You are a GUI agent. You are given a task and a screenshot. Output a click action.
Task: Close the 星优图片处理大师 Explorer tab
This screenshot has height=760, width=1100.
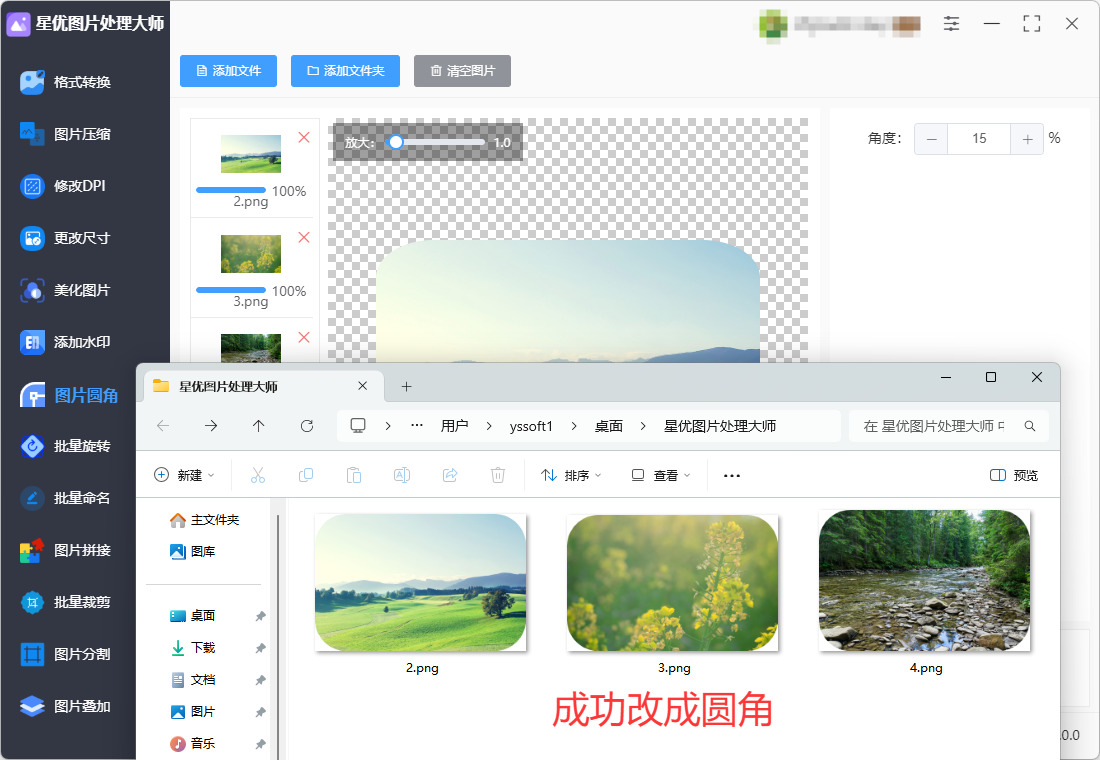363,386
